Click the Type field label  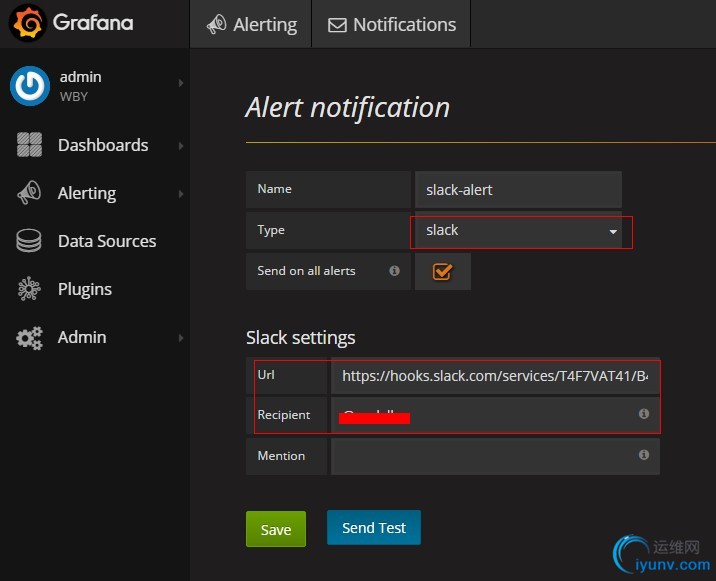(x=271, y=230)
